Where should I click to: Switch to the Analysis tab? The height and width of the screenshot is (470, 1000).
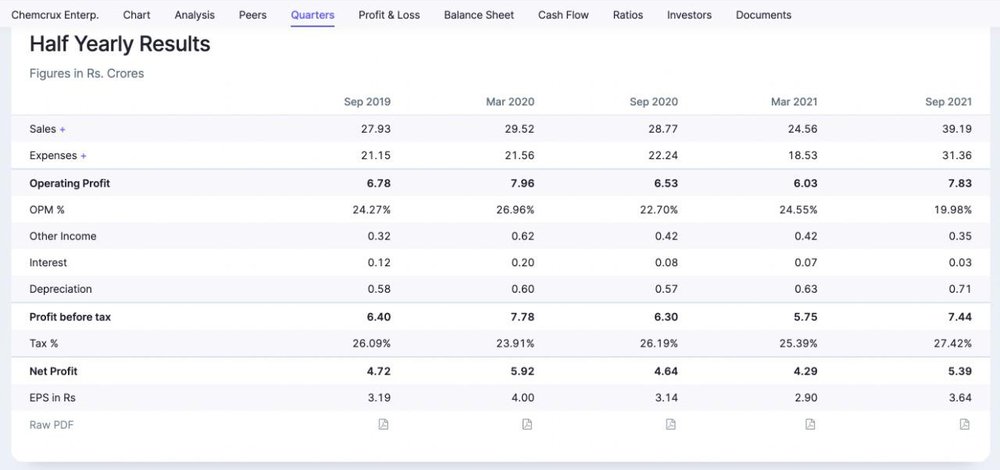(195, 15)
